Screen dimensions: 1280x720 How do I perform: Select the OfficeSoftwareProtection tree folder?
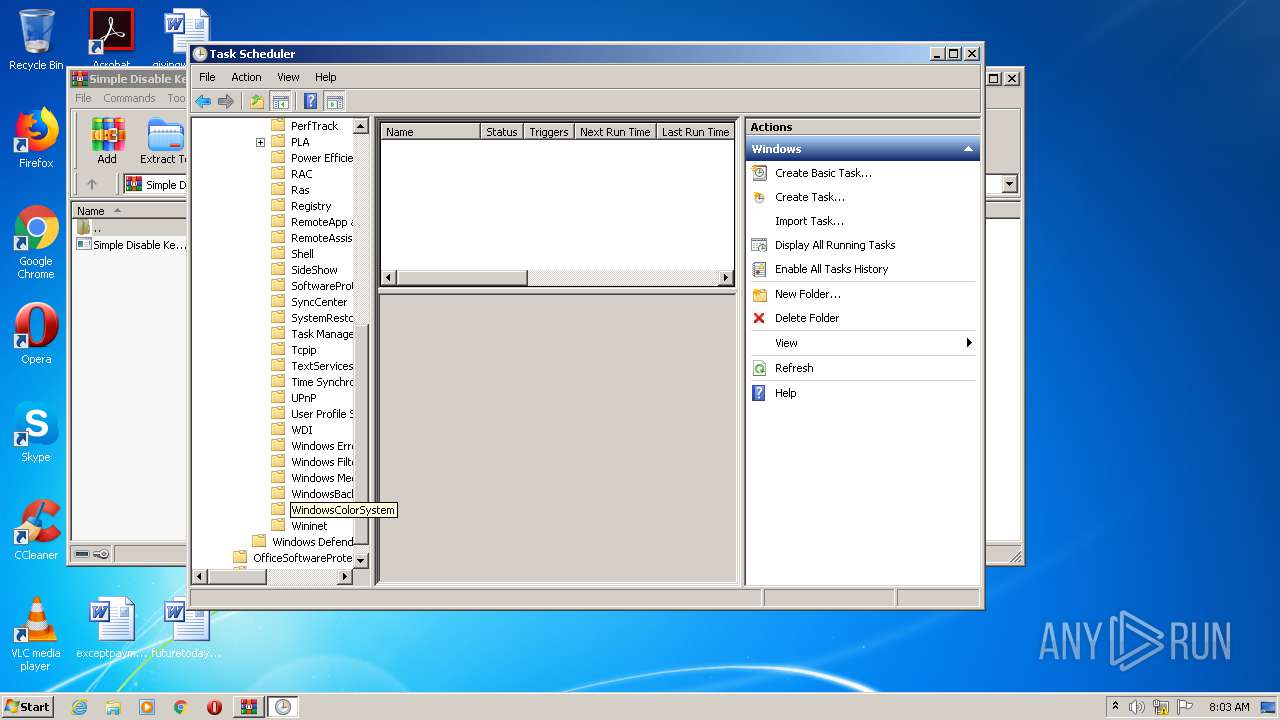click(302, 558)
